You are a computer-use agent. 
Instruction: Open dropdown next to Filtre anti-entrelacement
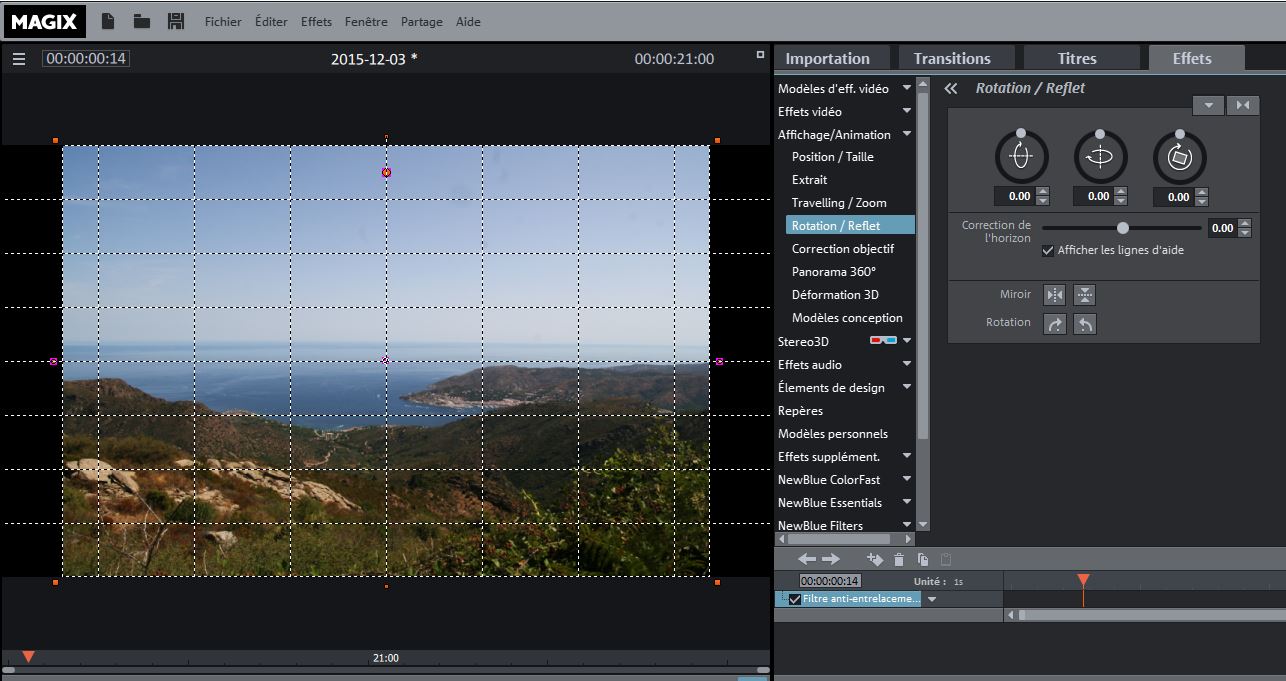pos(932,599)
